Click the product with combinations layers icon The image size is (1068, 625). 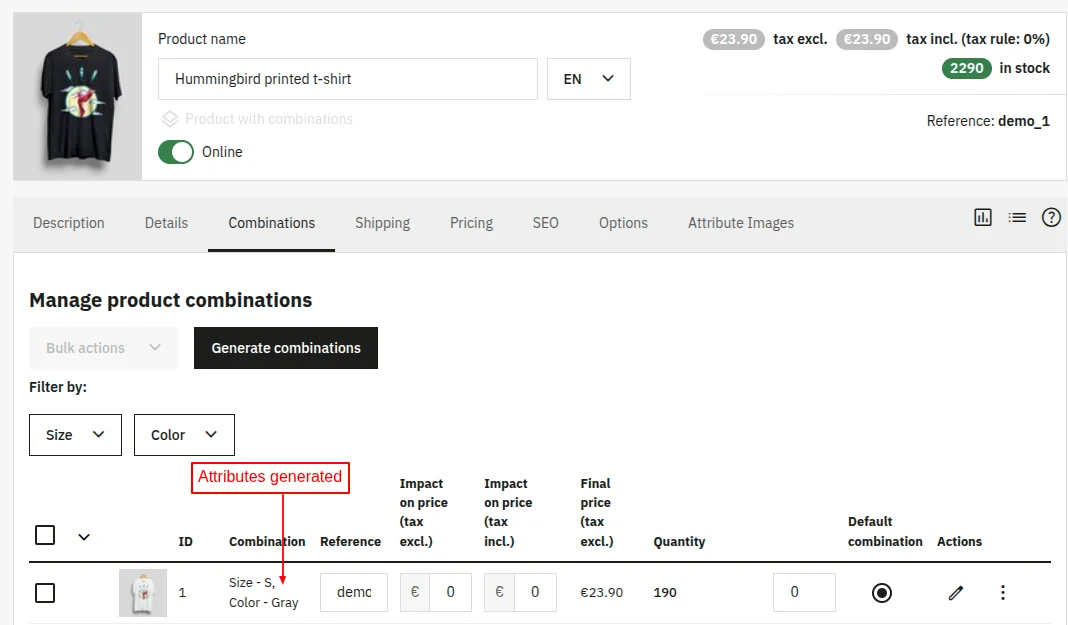click(170, 119)
